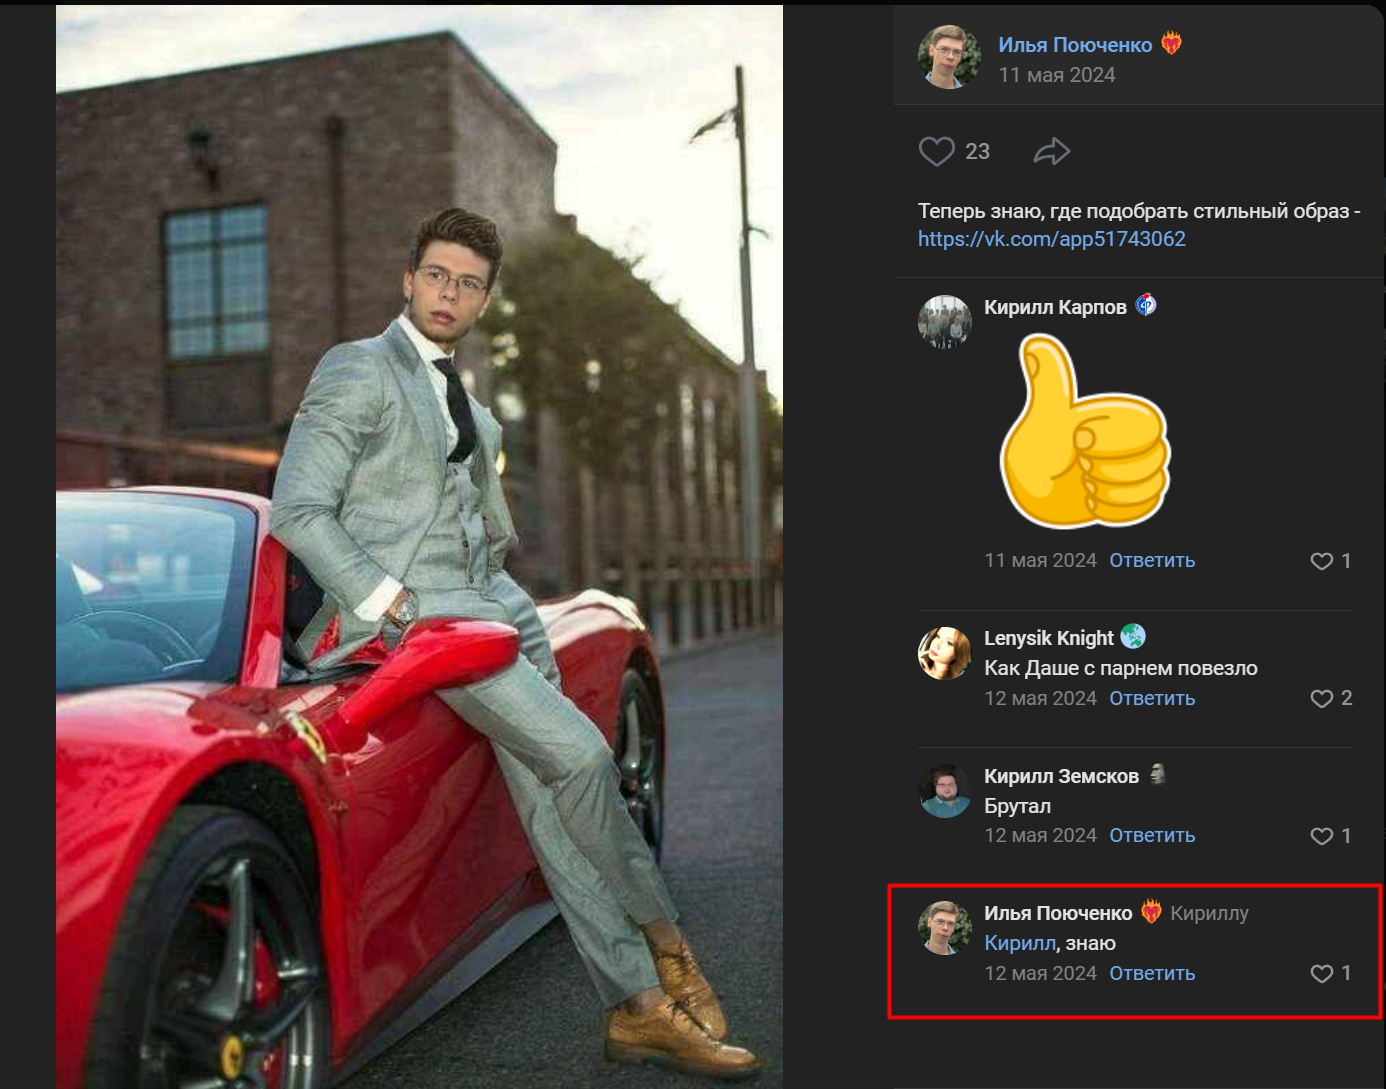Click the large thumbs-up sticker
The height and width of the screenshot is (1089, 1386).
[x=1085, y=432]
